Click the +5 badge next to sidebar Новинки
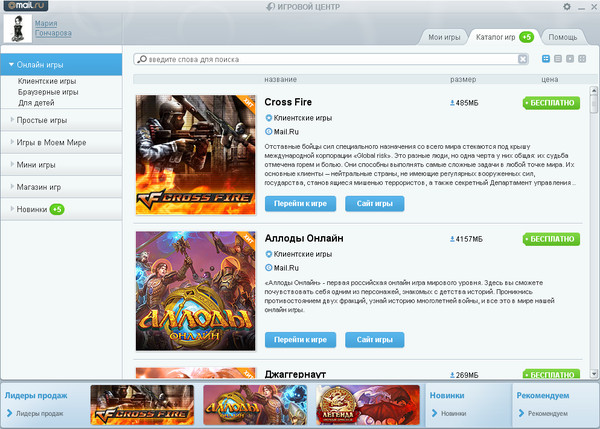 point(57,209)
